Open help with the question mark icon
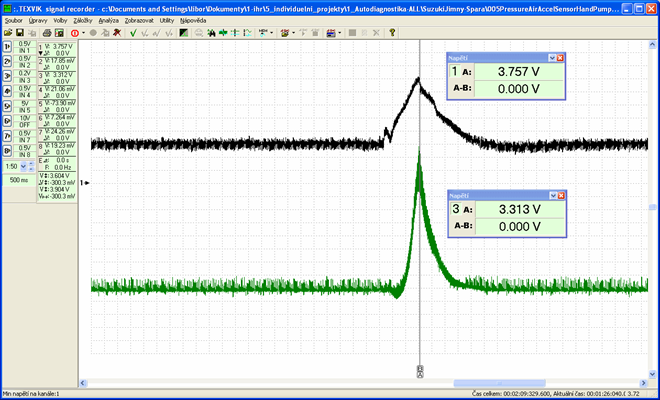660x400 pixels. pyautogui.click(x=392, y=33)
